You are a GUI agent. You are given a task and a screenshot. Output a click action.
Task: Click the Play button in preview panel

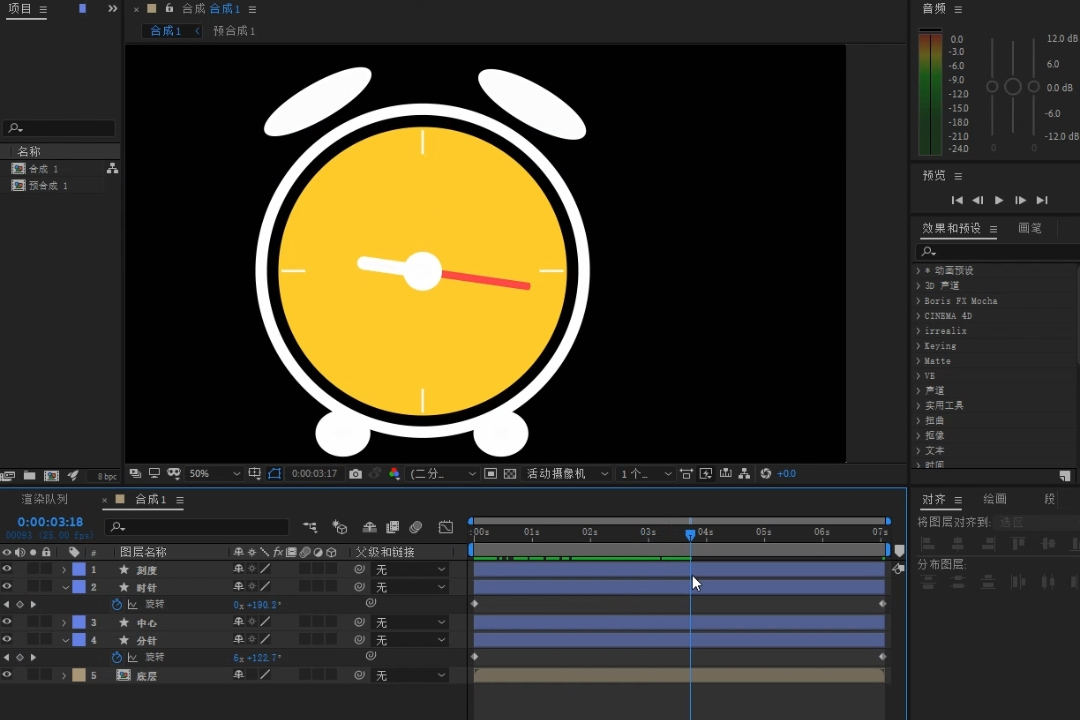[999, 200]
